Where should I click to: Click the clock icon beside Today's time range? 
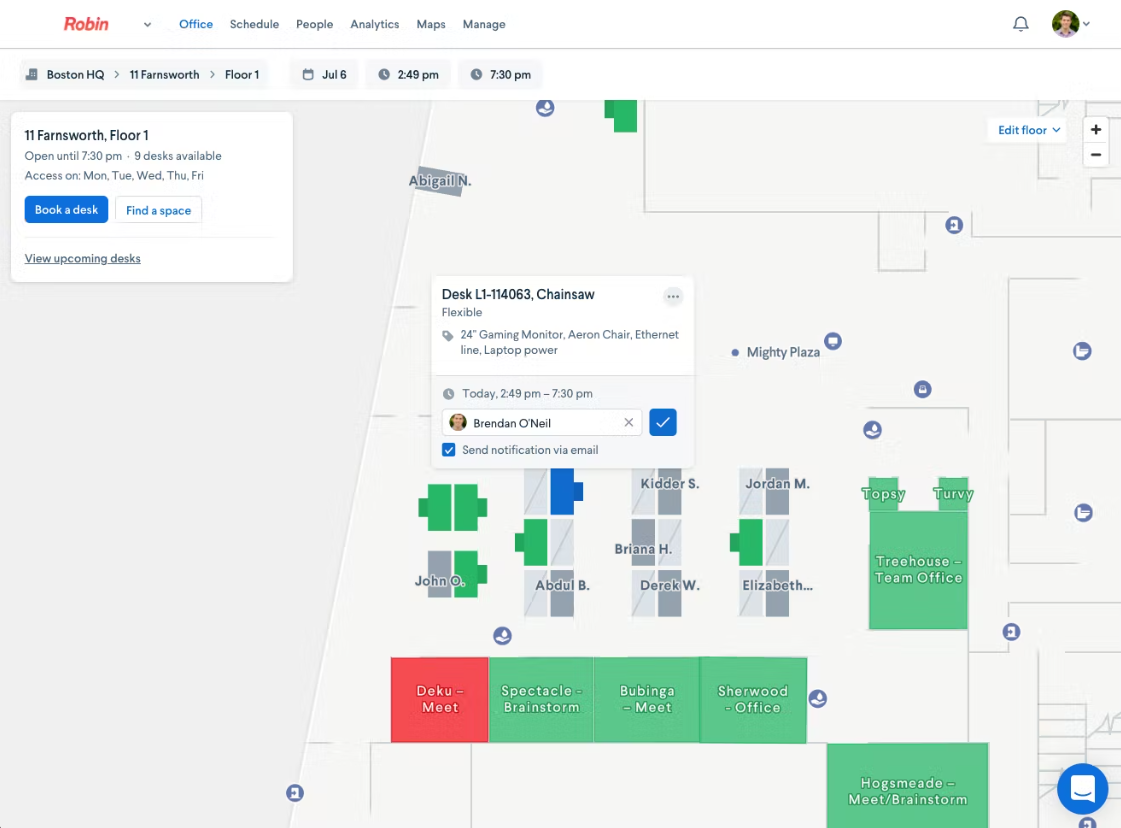(x=448, y=393)
